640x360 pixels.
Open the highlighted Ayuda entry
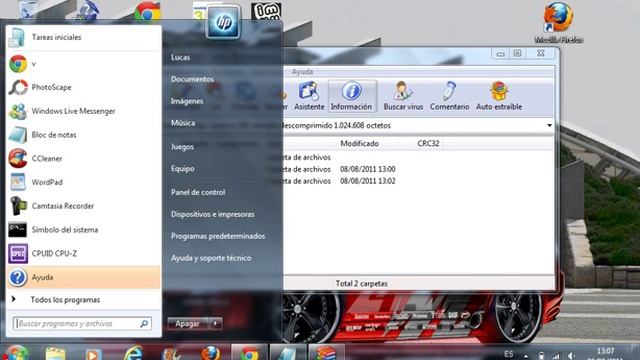click(x=84, y=277)
